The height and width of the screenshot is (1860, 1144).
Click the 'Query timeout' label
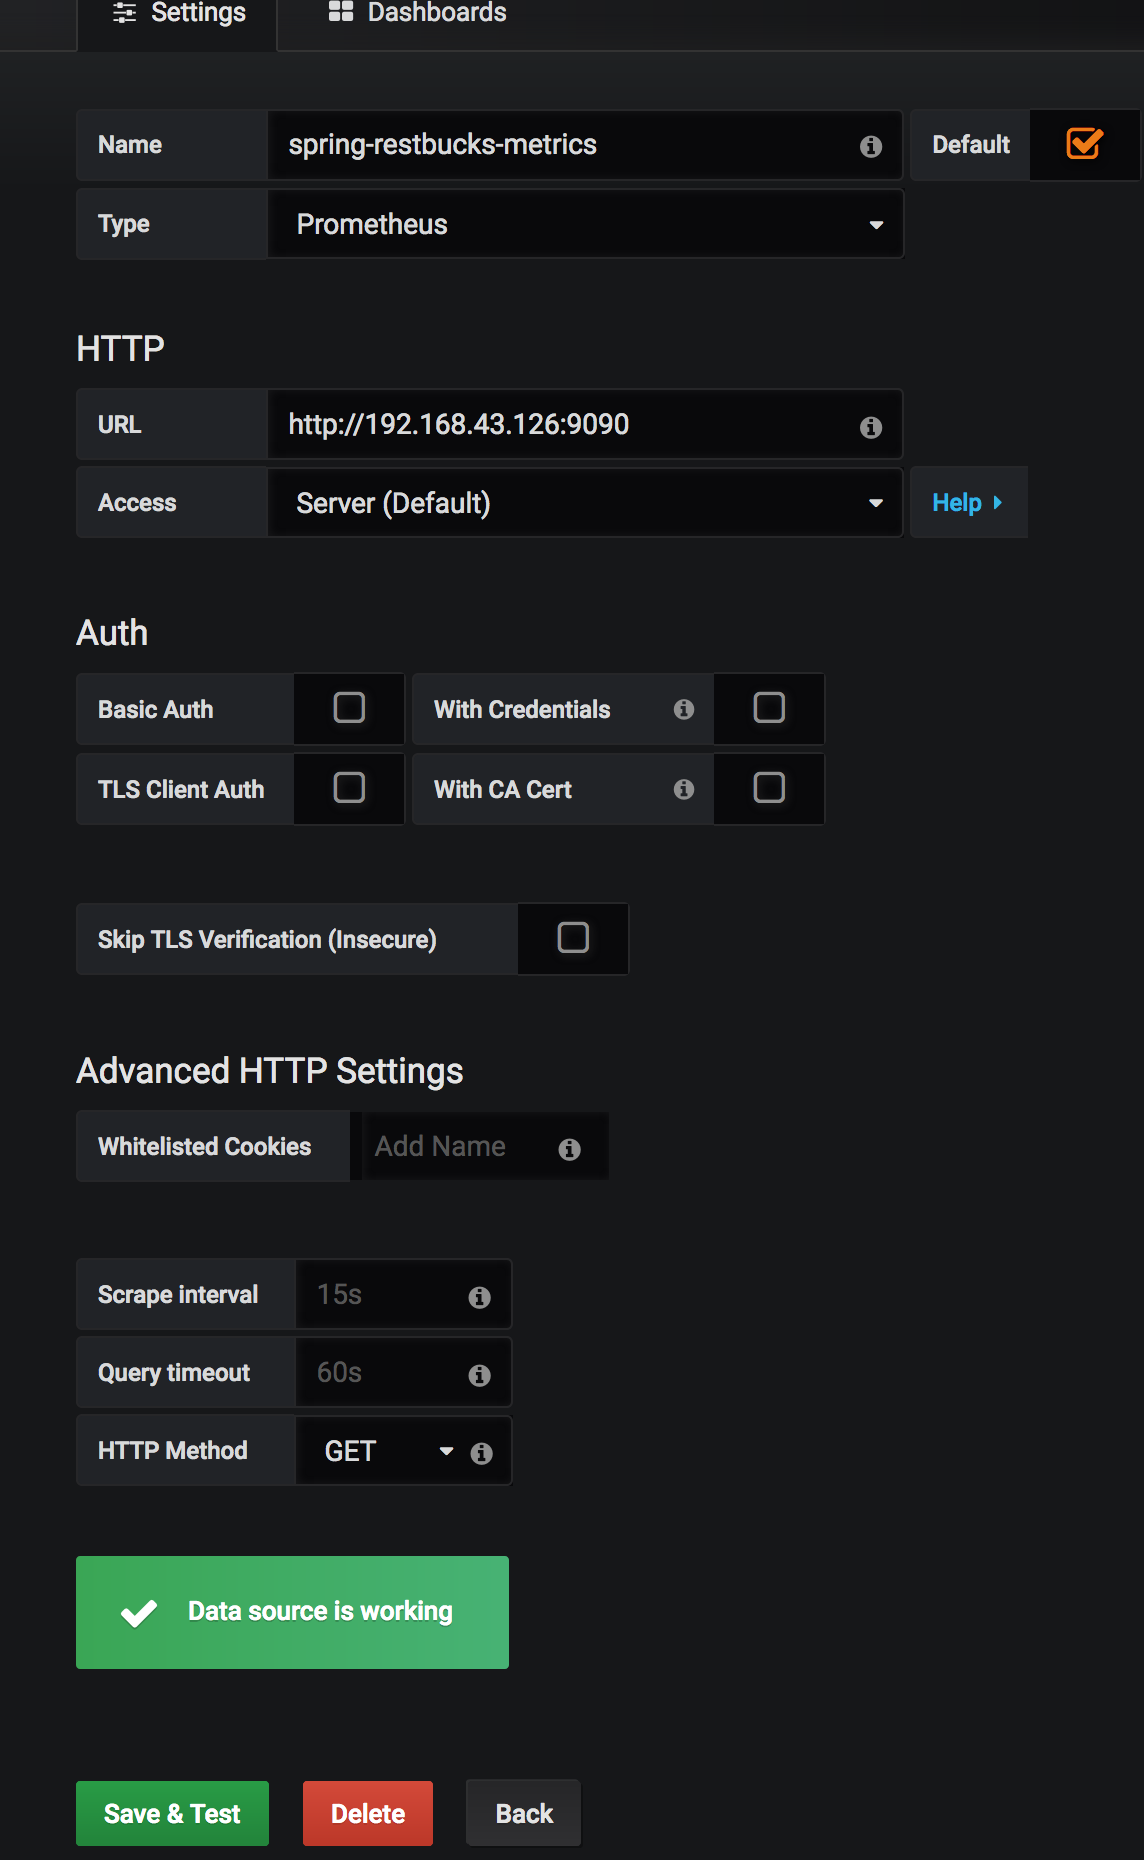coord(174,1373)
